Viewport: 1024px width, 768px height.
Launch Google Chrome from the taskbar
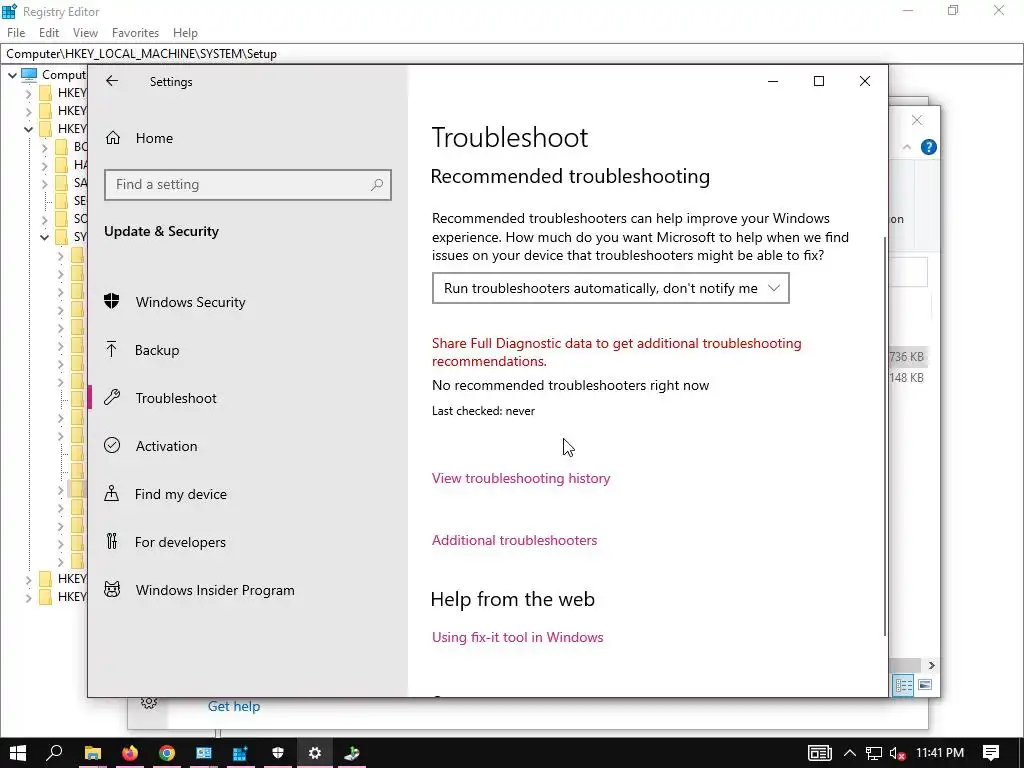[x=167, y=753]
